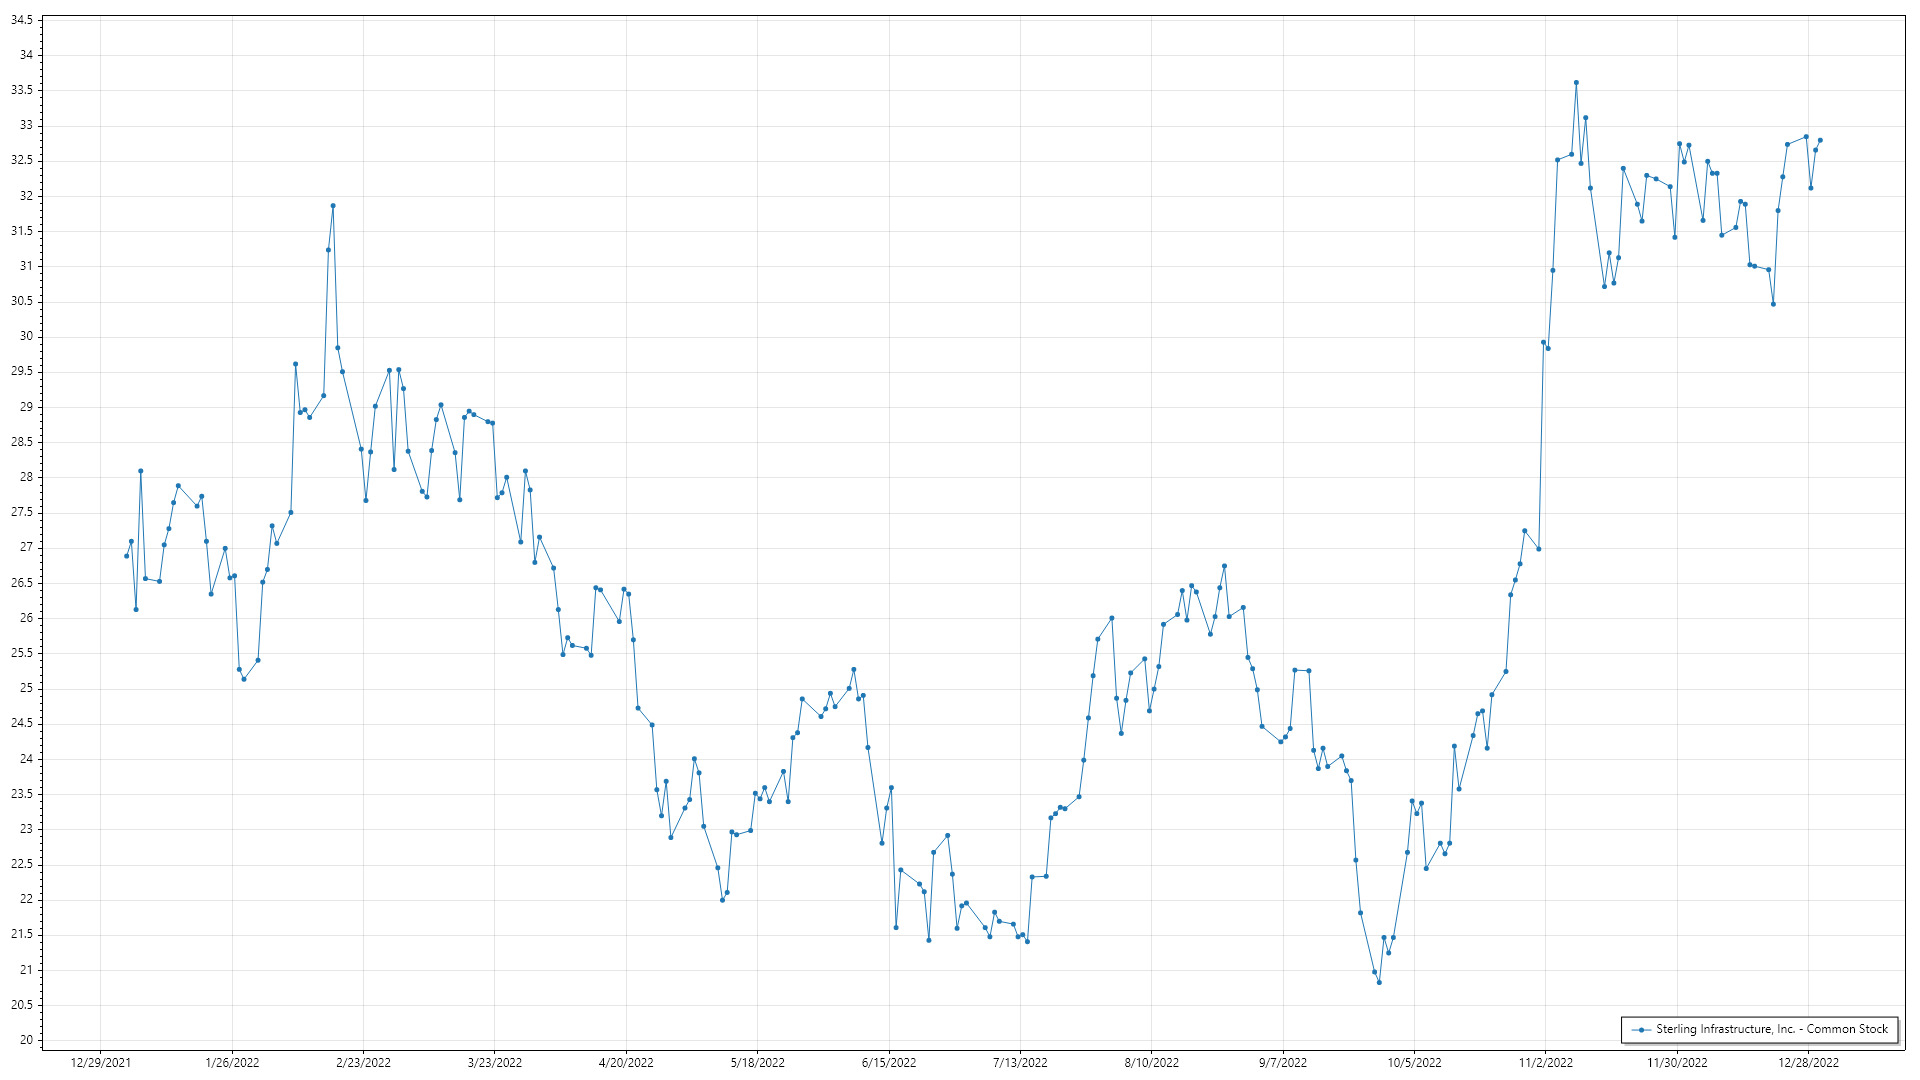This screenshot has height=1080, width=1920.
Task: Click the 4/20/2022 date axis label
Action: 626,1062
